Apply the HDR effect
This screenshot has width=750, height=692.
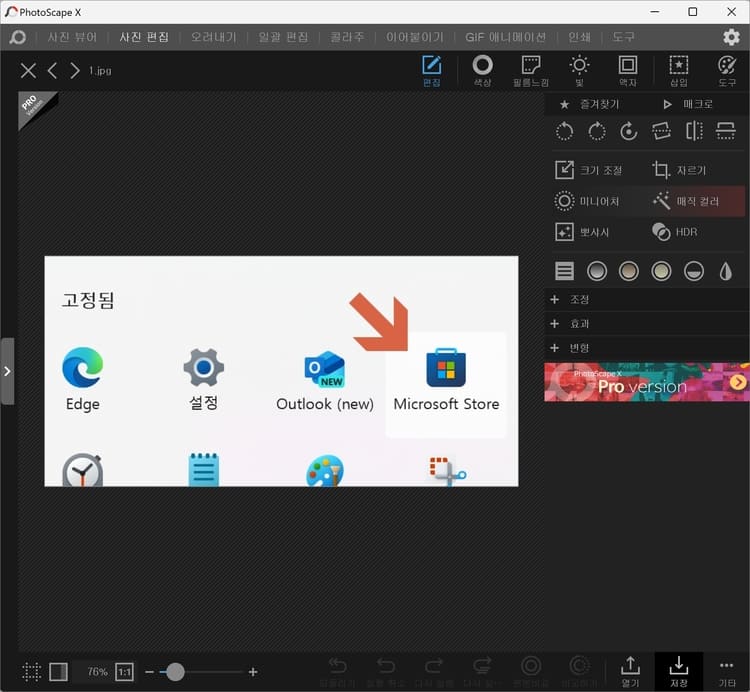pyautogui.click(x=674, y=232)
